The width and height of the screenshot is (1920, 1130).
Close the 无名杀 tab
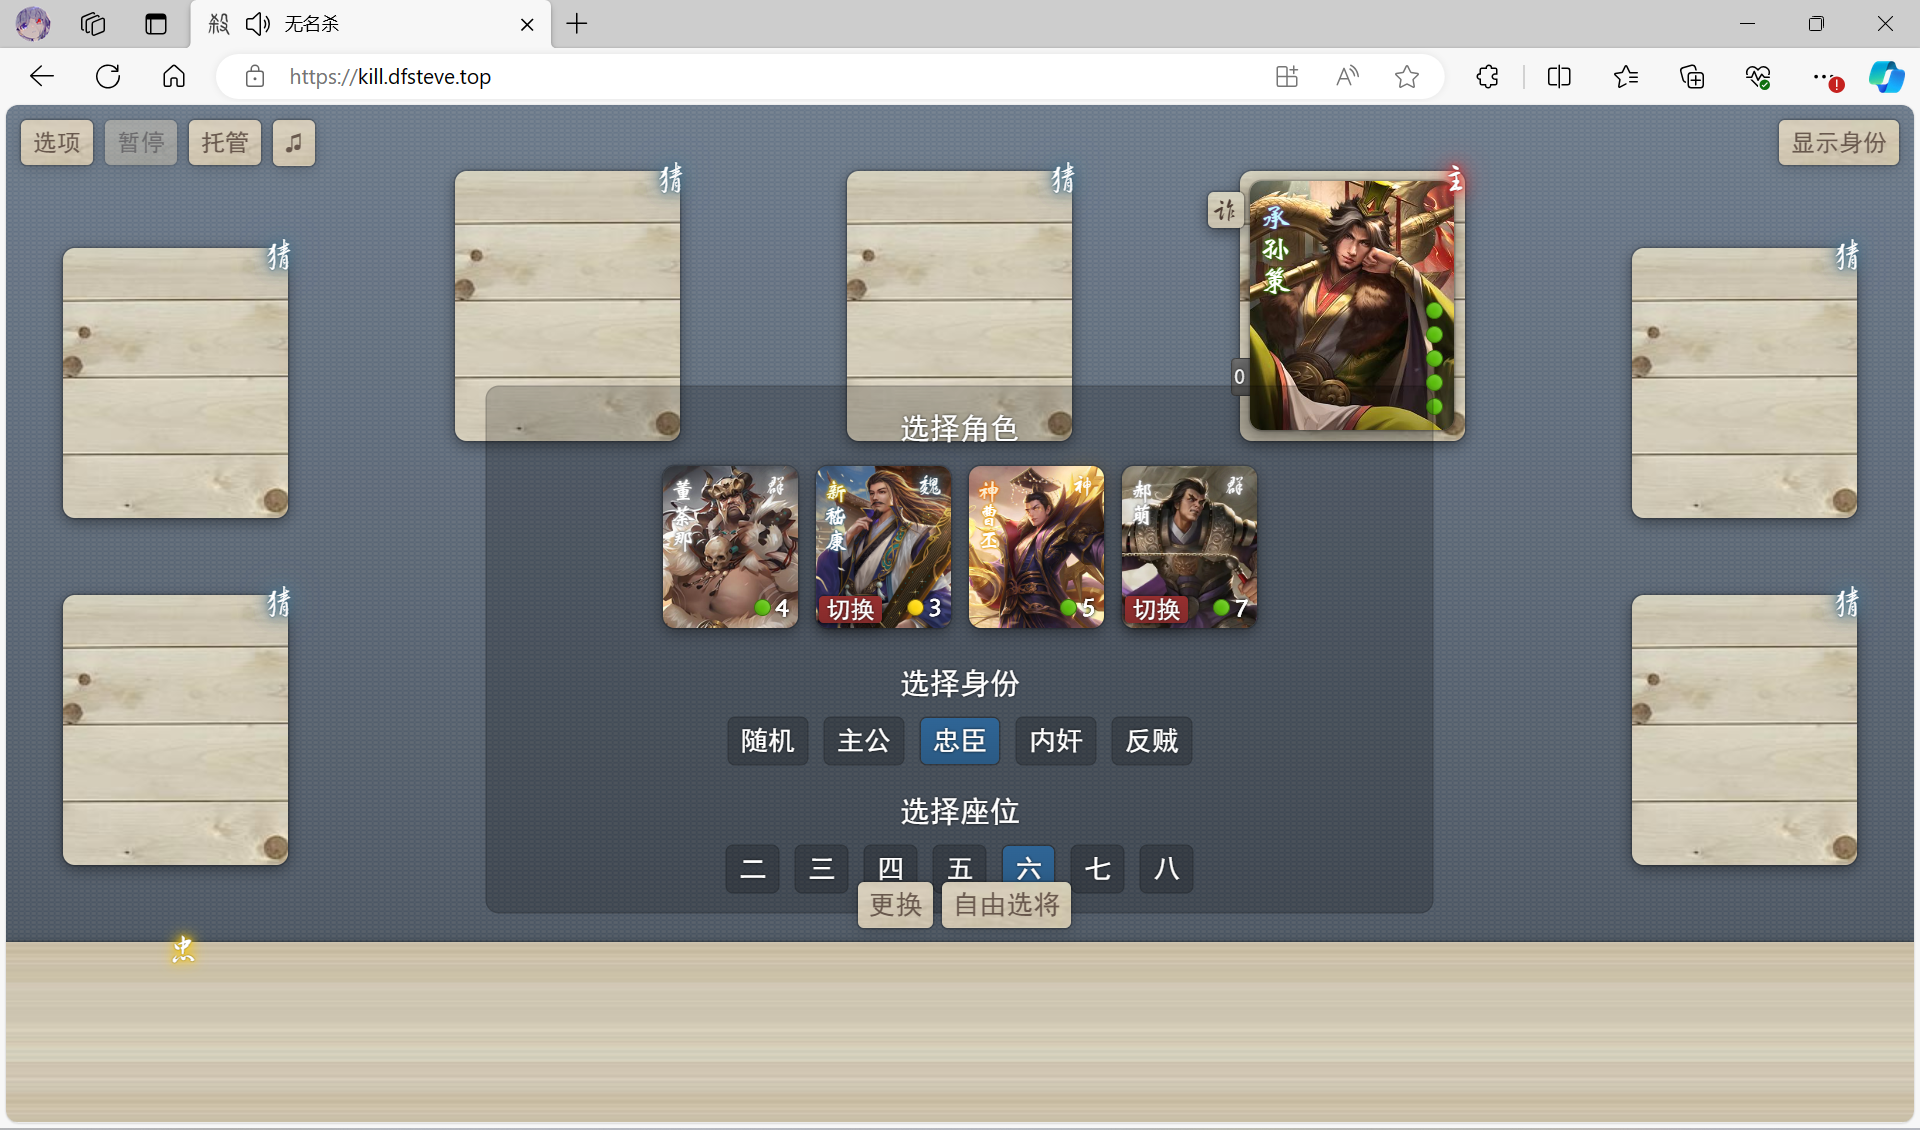click(x=527, y=24)
